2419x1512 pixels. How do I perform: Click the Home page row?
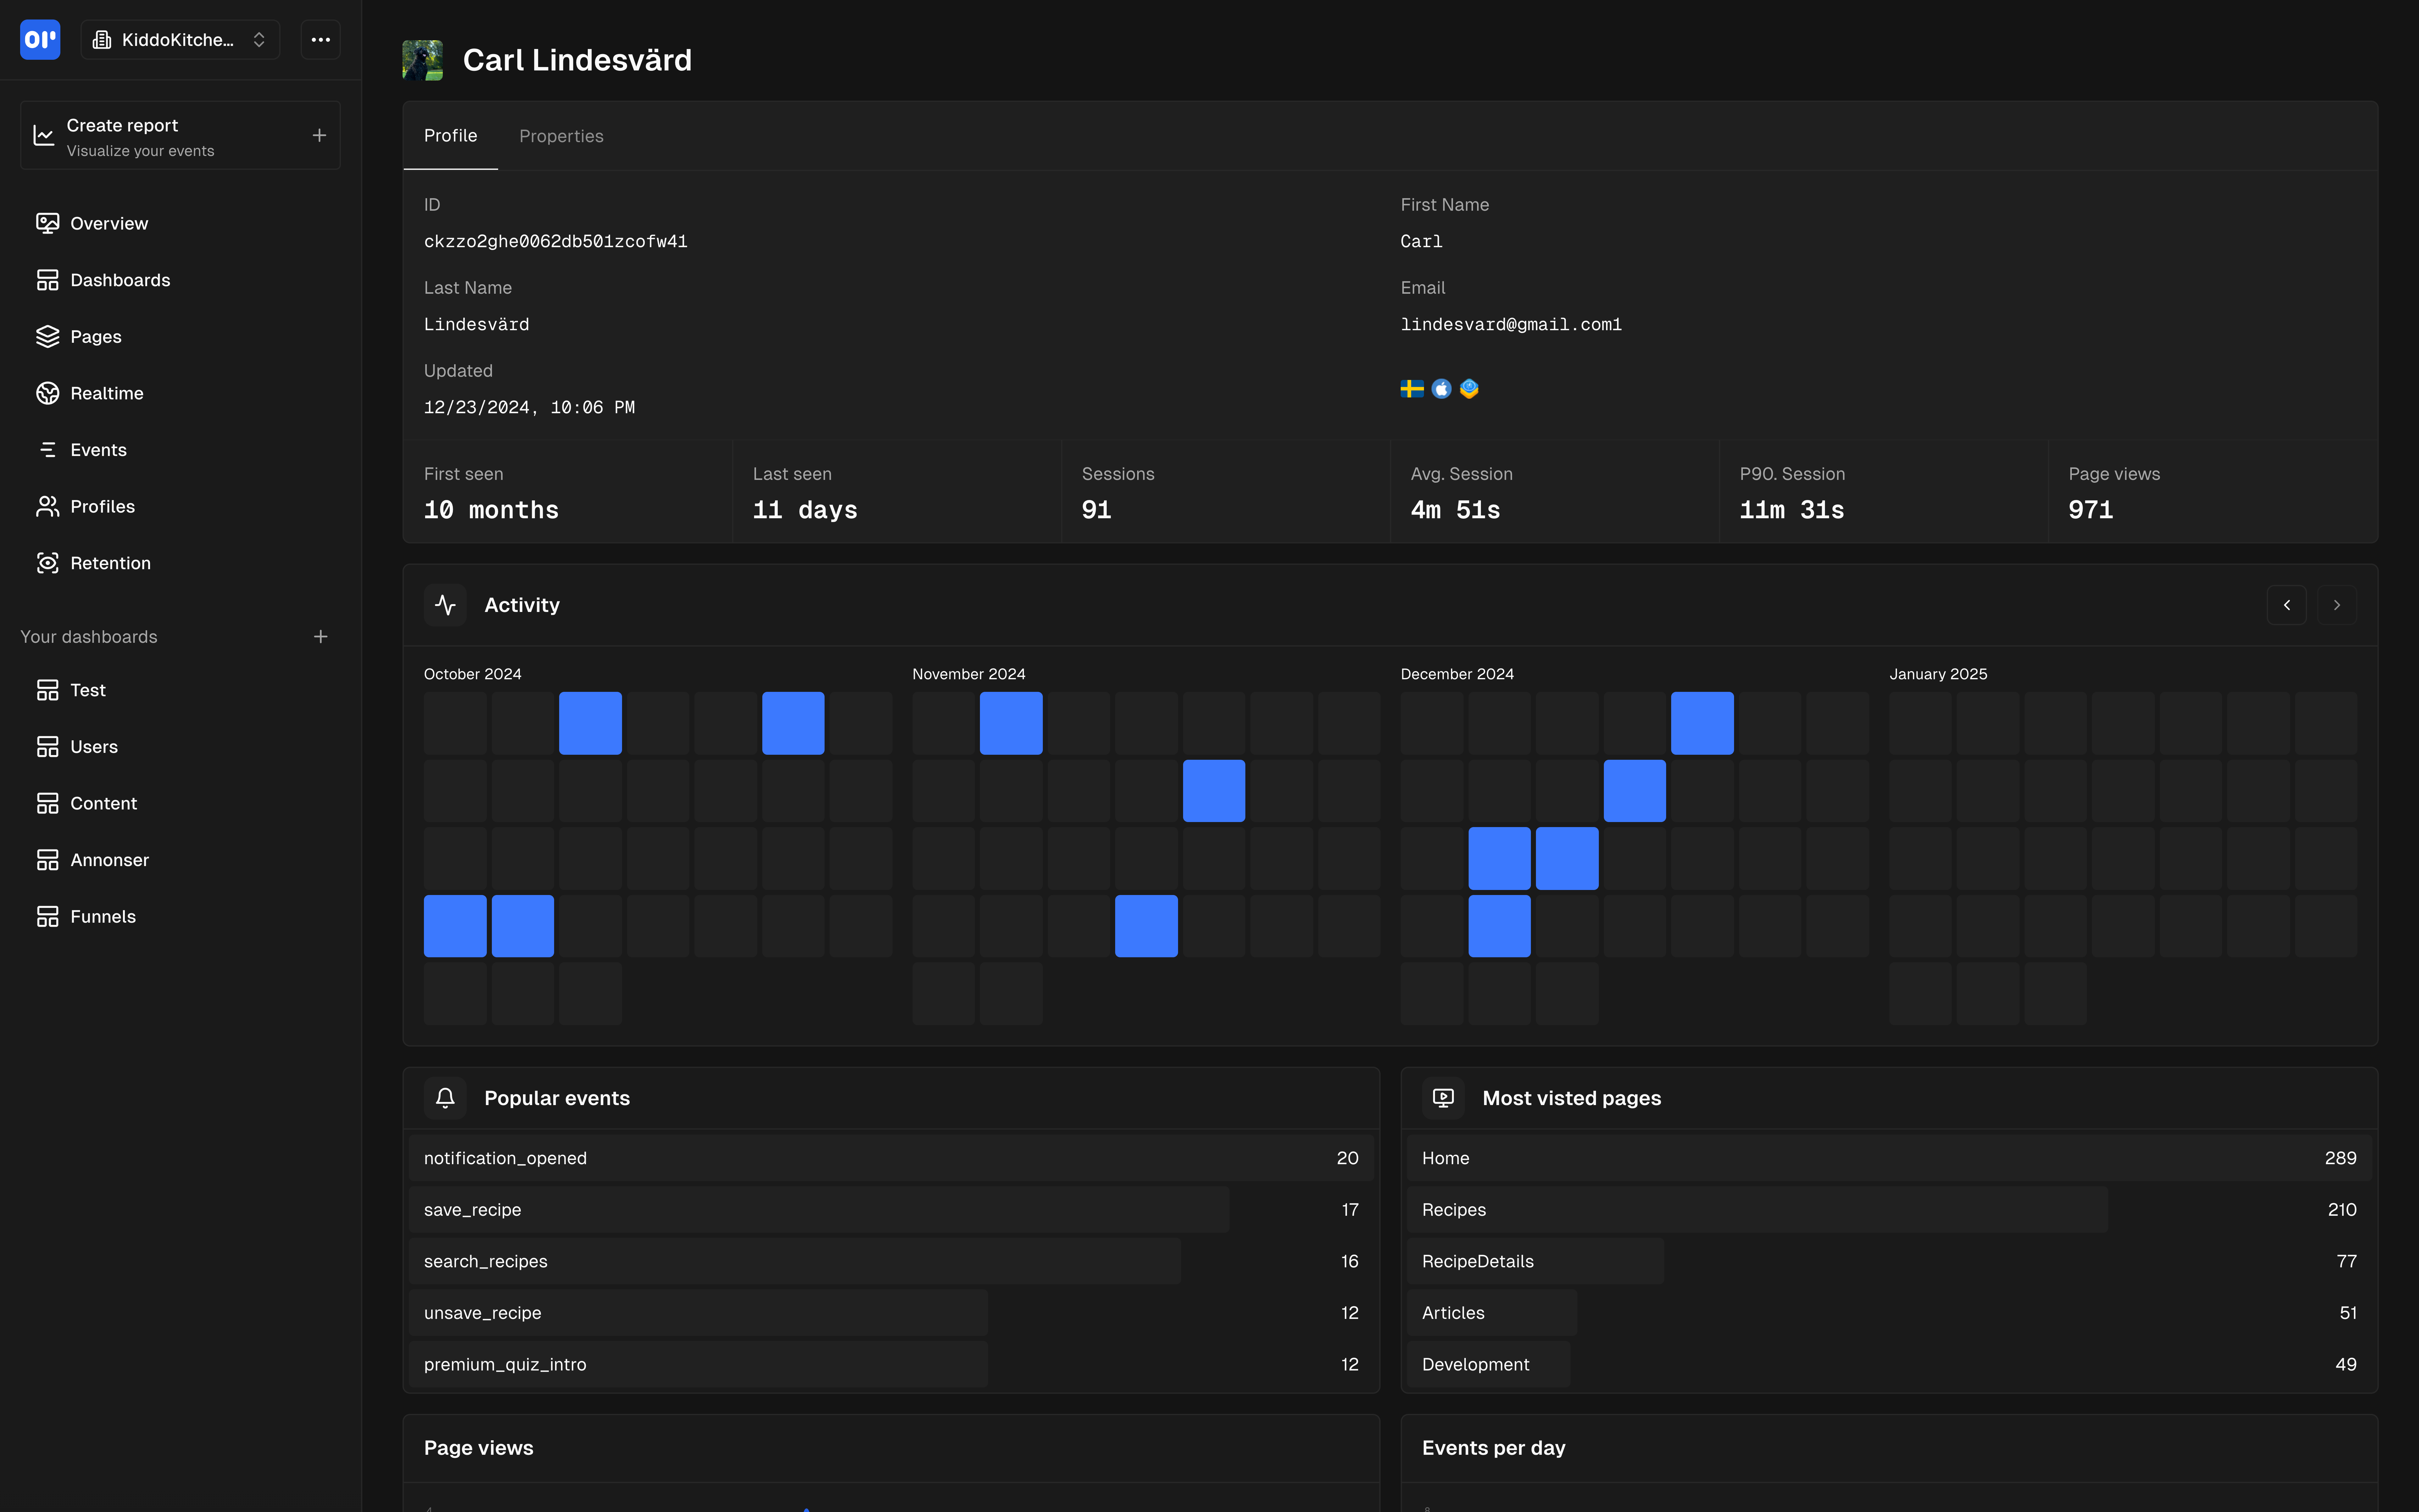coord(1889,1158)
